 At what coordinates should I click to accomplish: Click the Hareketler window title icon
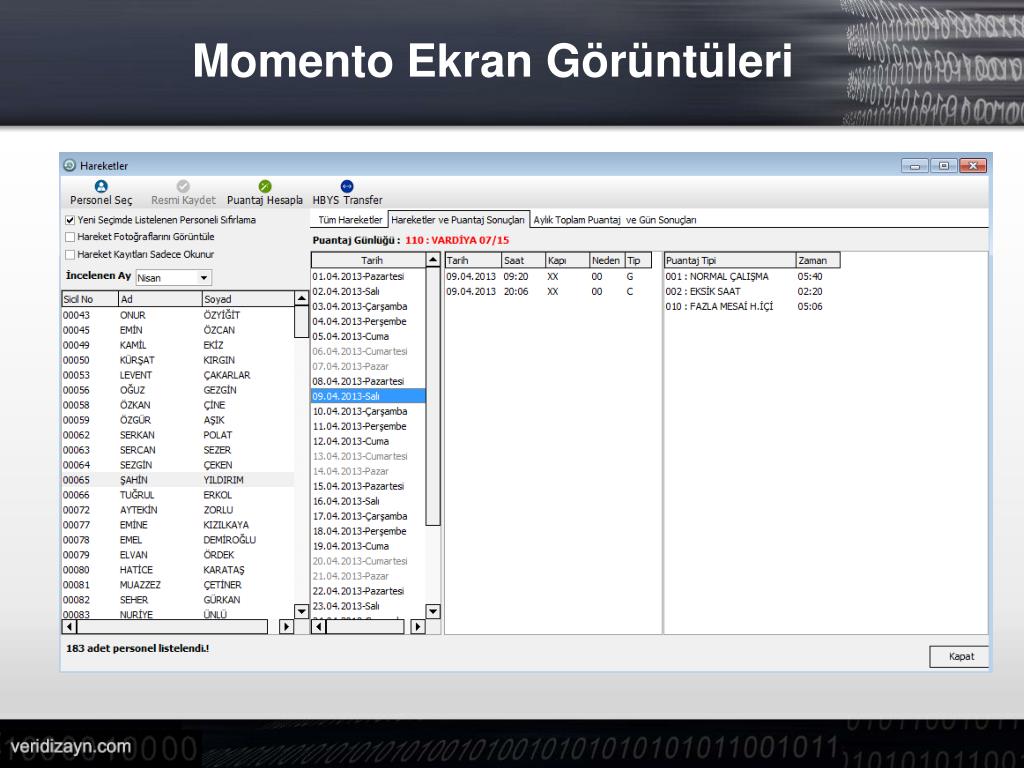tap(70, 165)
